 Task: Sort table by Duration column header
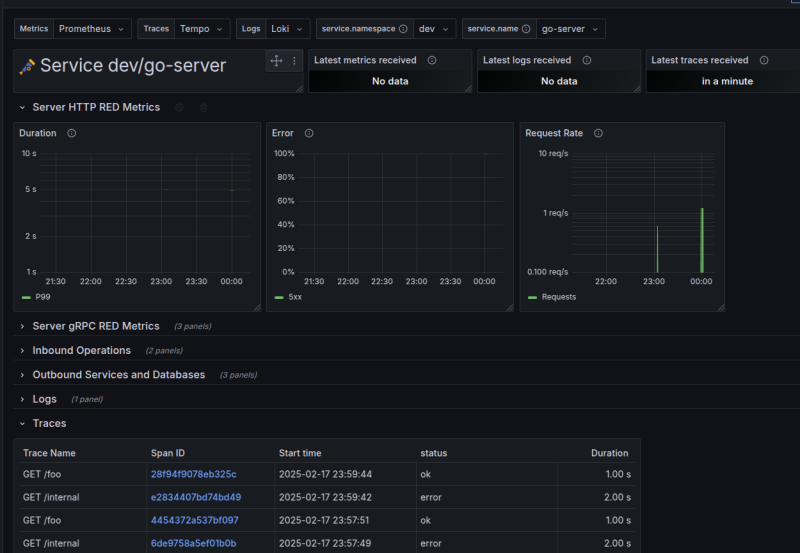609,453
